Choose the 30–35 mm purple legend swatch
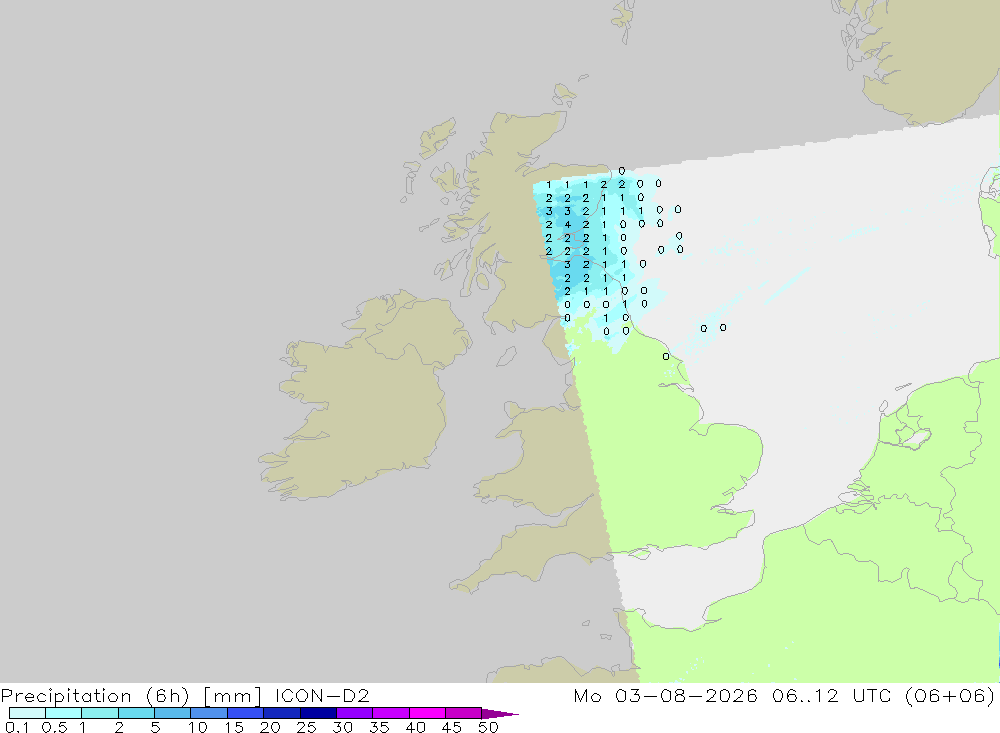This screenshot has width=1000, height=733. [355, 713]
